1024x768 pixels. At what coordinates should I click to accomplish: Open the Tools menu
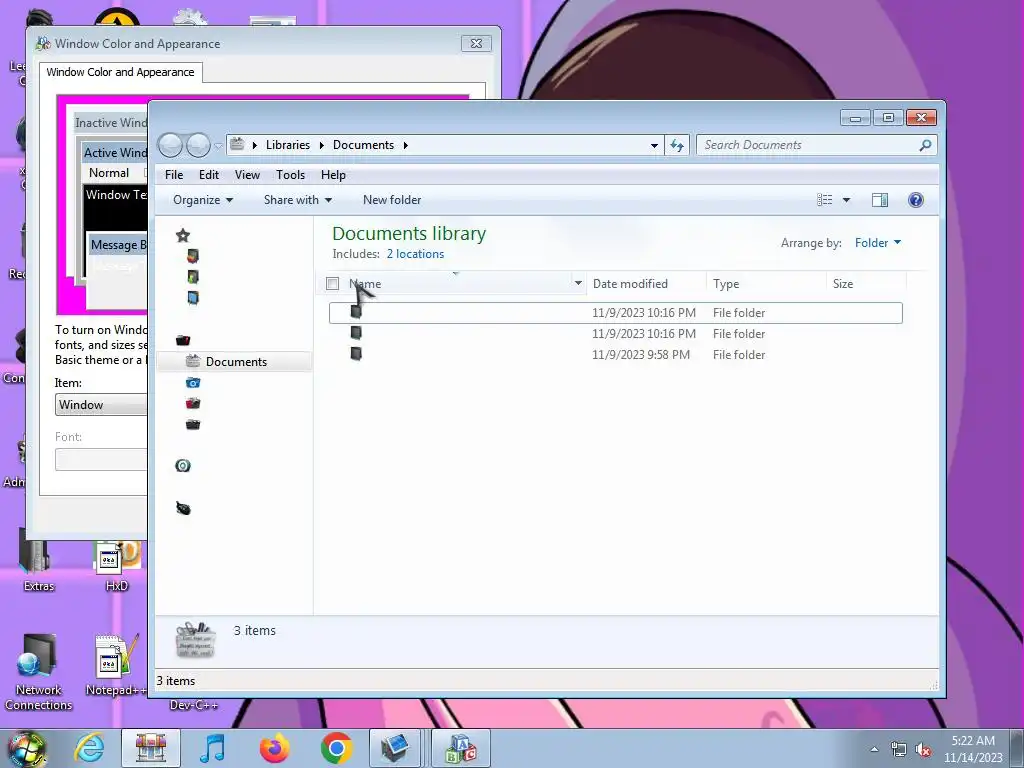coord(291,175)
